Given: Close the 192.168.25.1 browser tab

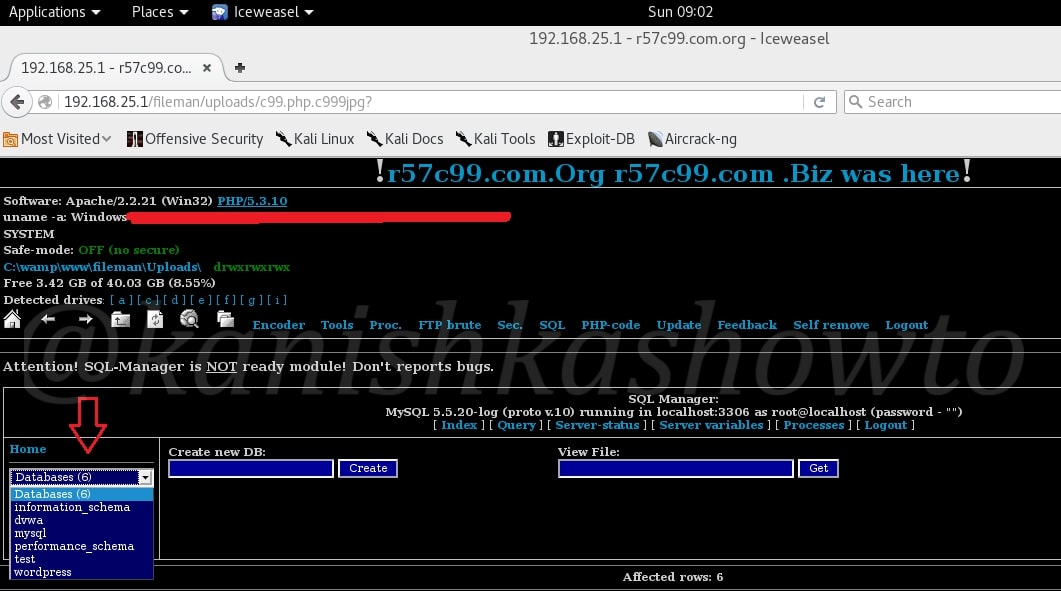Looking at the screenshot, I should [207, 68].
